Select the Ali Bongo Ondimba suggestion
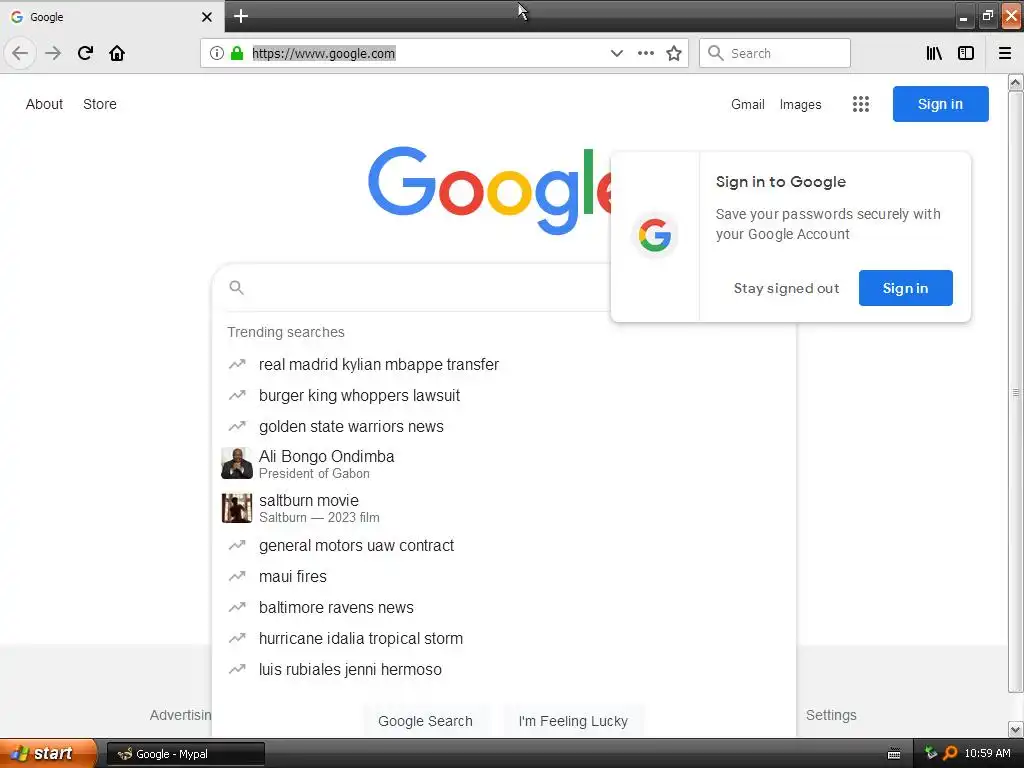The width and height of the screenshot is (1024, 768). pyautogui.click(x=504, y=464)
